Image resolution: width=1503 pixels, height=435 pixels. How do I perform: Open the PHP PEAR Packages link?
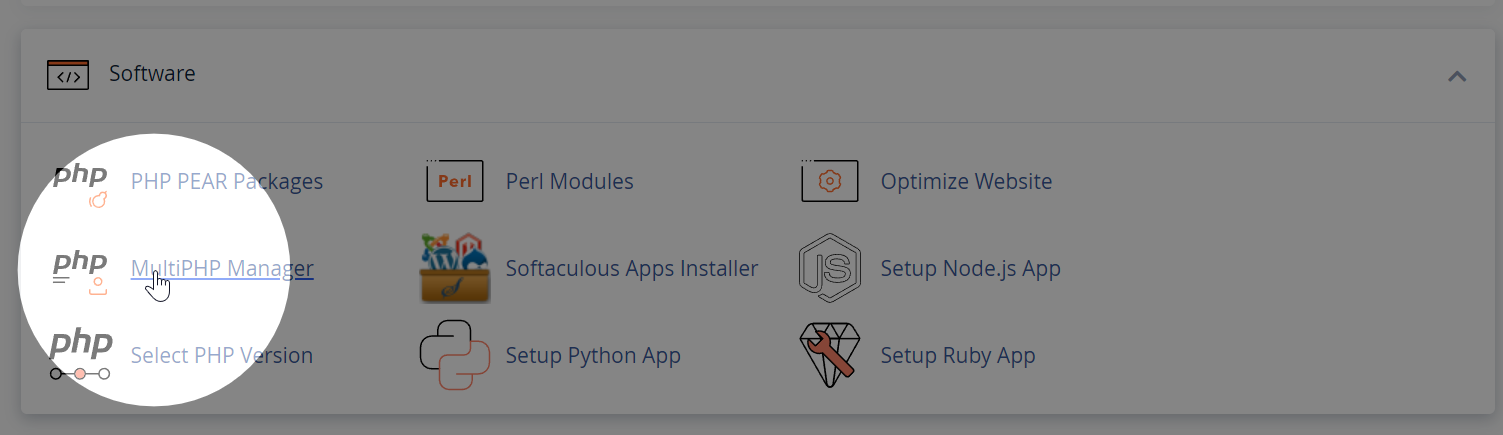pos(227,182)
